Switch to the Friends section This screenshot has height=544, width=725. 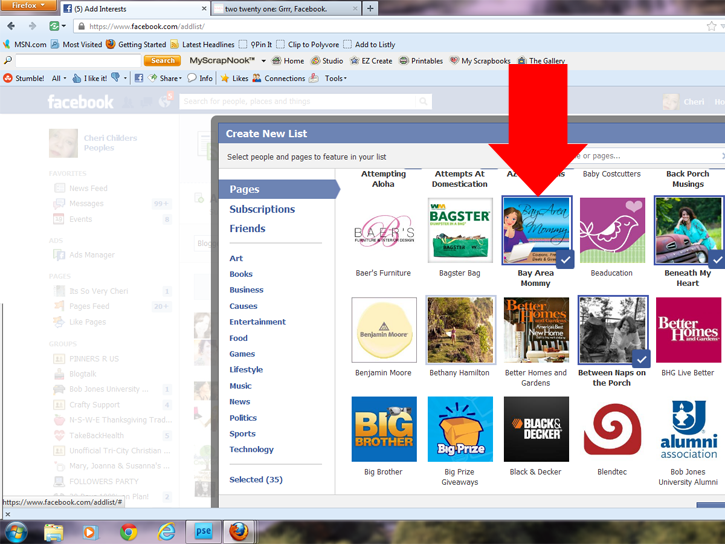coord(247,229)
